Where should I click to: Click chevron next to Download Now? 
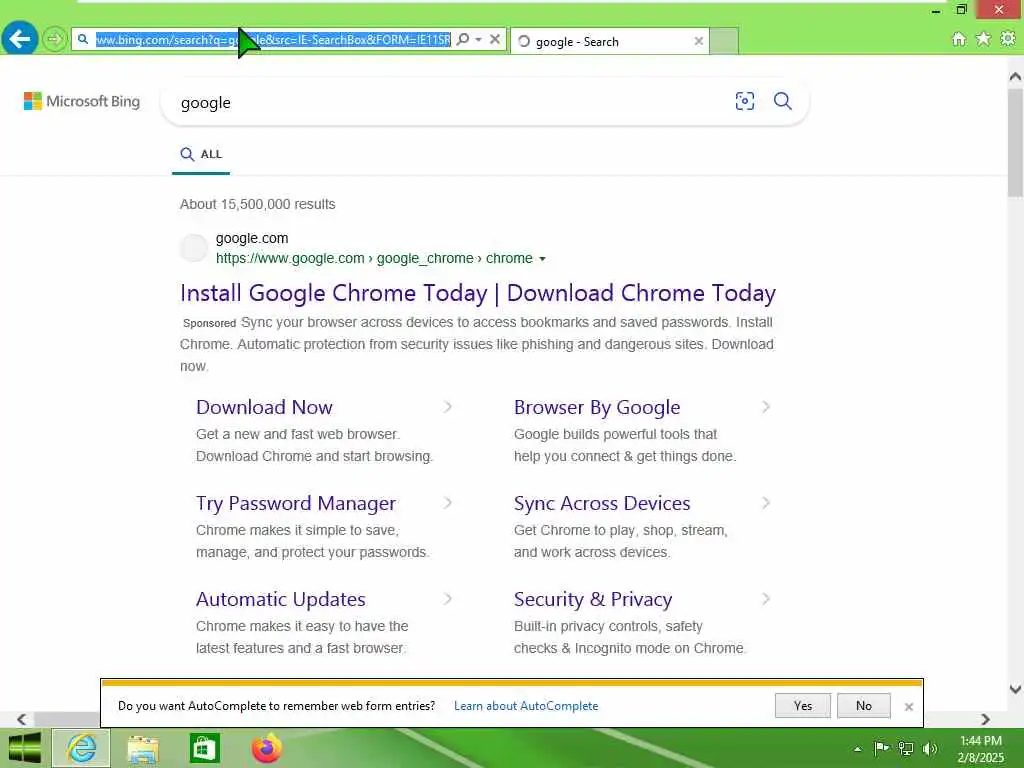(448, 407)
